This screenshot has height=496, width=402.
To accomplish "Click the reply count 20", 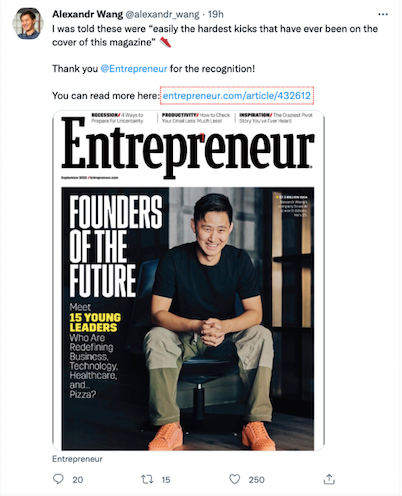I will (x=78, y=480).
